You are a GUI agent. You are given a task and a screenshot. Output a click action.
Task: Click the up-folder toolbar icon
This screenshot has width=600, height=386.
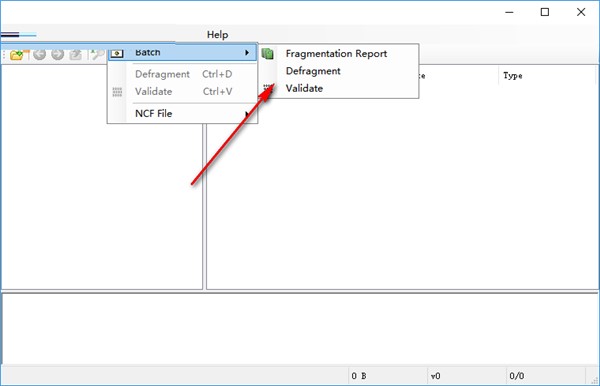75,55
